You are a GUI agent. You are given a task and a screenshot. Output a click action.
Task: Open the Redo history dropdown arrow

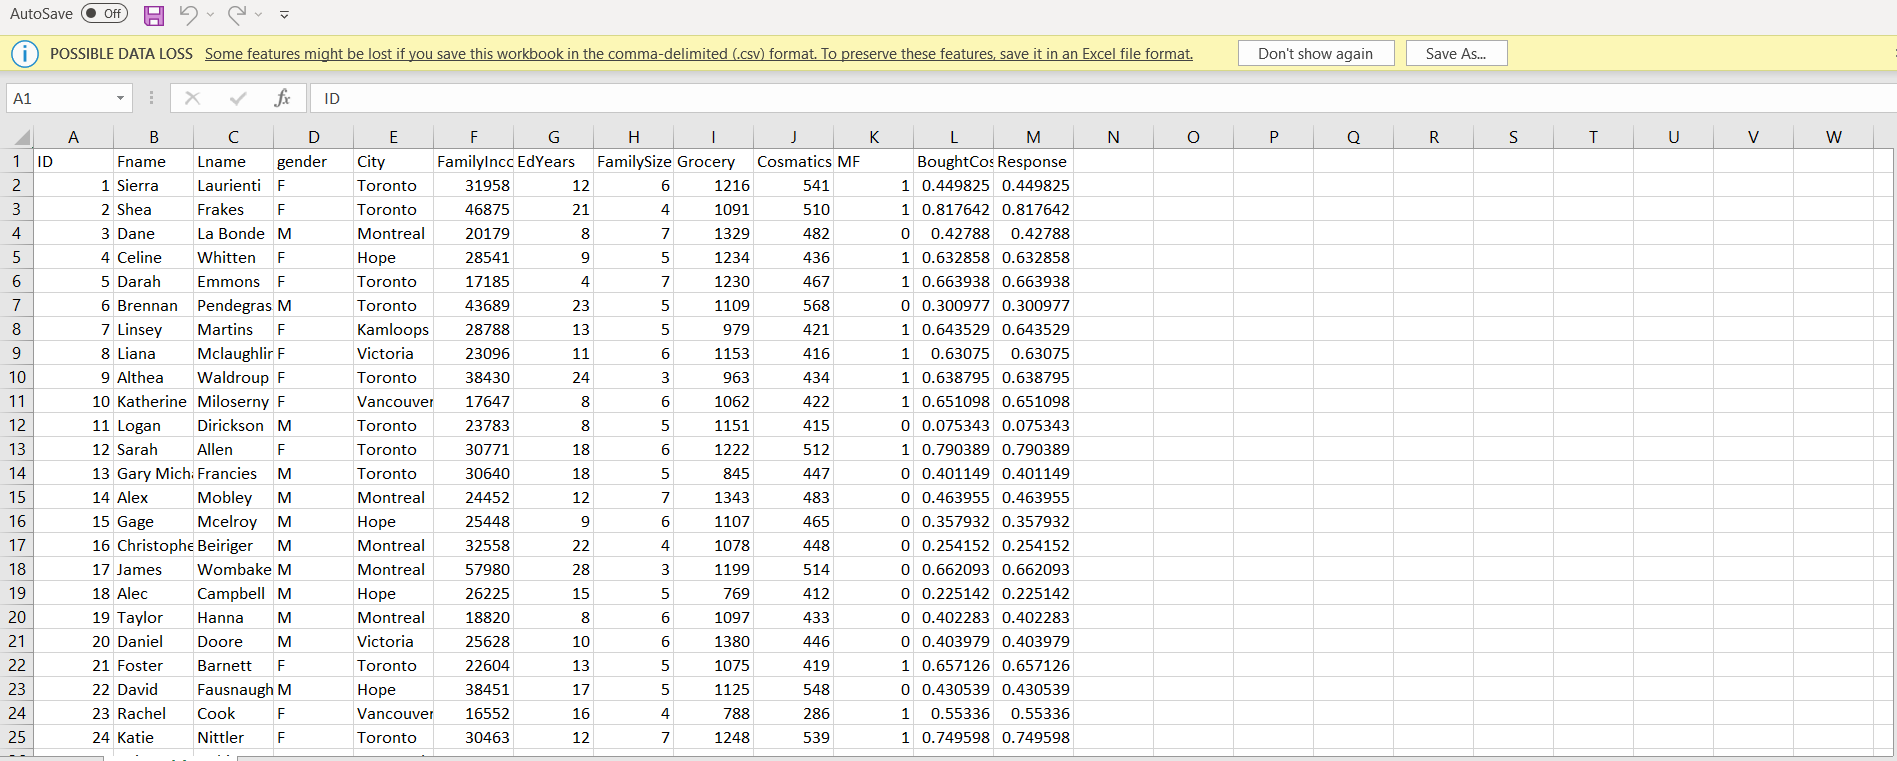point(258,14)
